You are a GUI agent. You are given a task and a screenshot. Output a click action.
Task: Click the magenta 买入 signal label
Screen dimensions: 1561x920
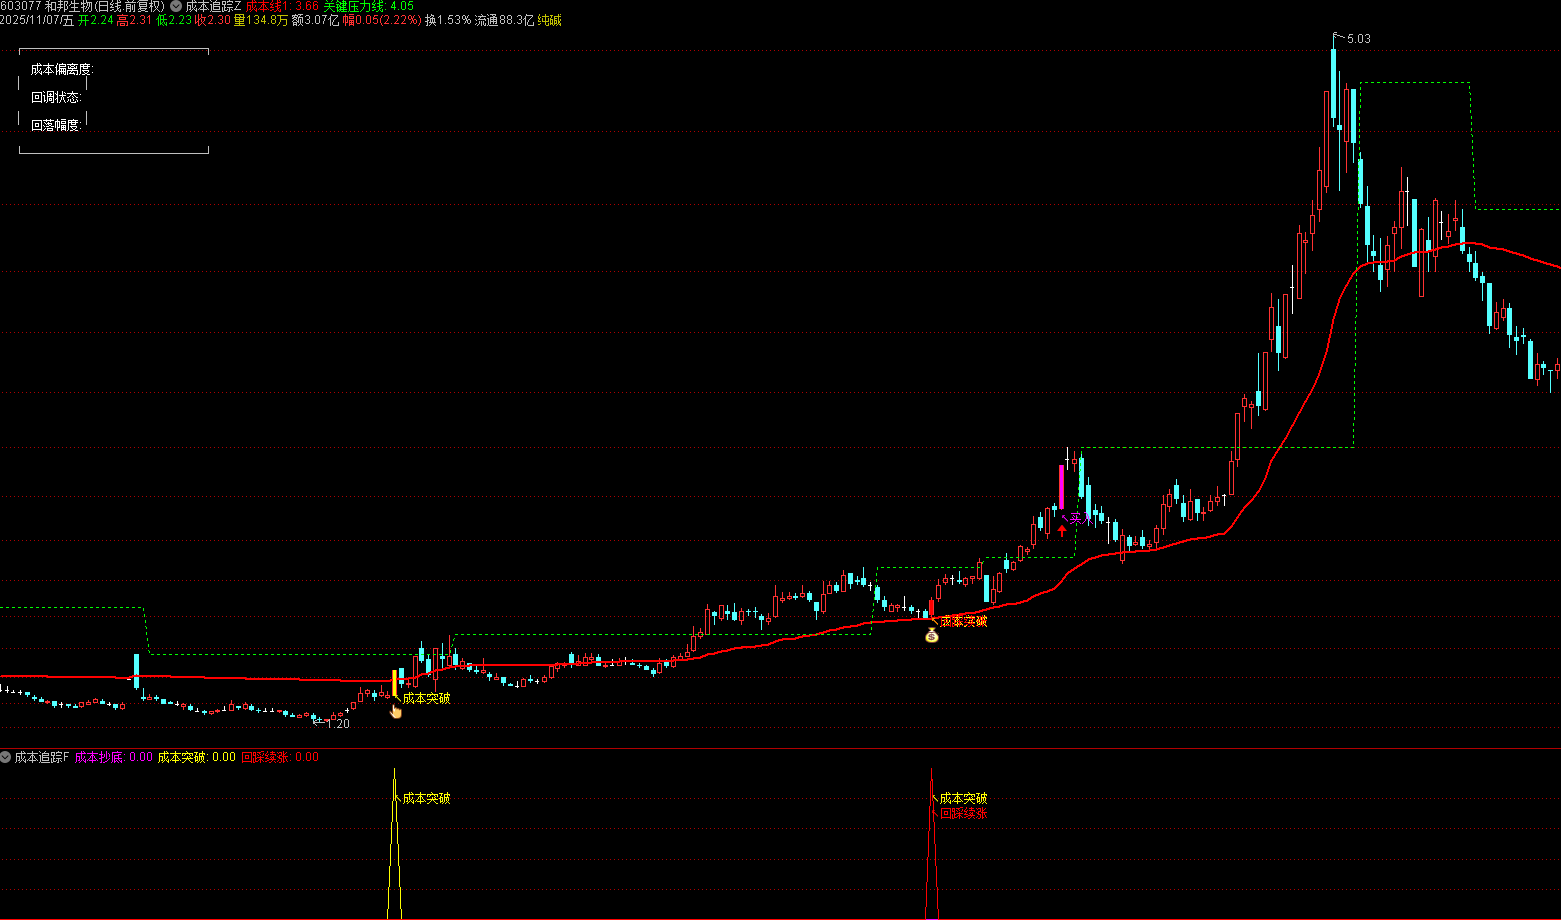1079,519
